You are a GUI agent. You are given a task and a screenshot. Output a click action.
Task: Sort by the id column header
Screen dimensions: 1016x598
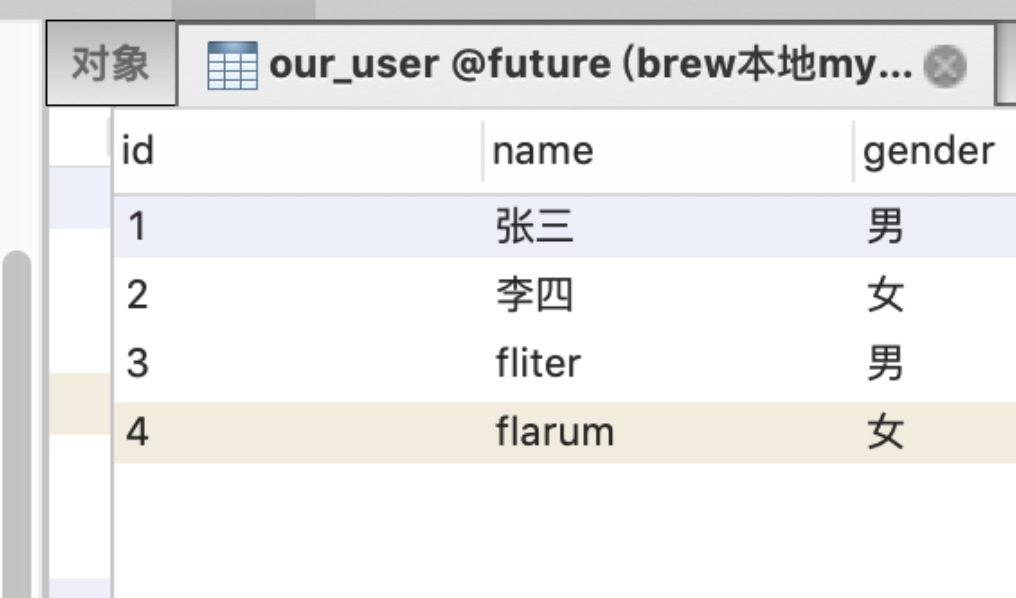pyautogui.click(x=138, y=151)
